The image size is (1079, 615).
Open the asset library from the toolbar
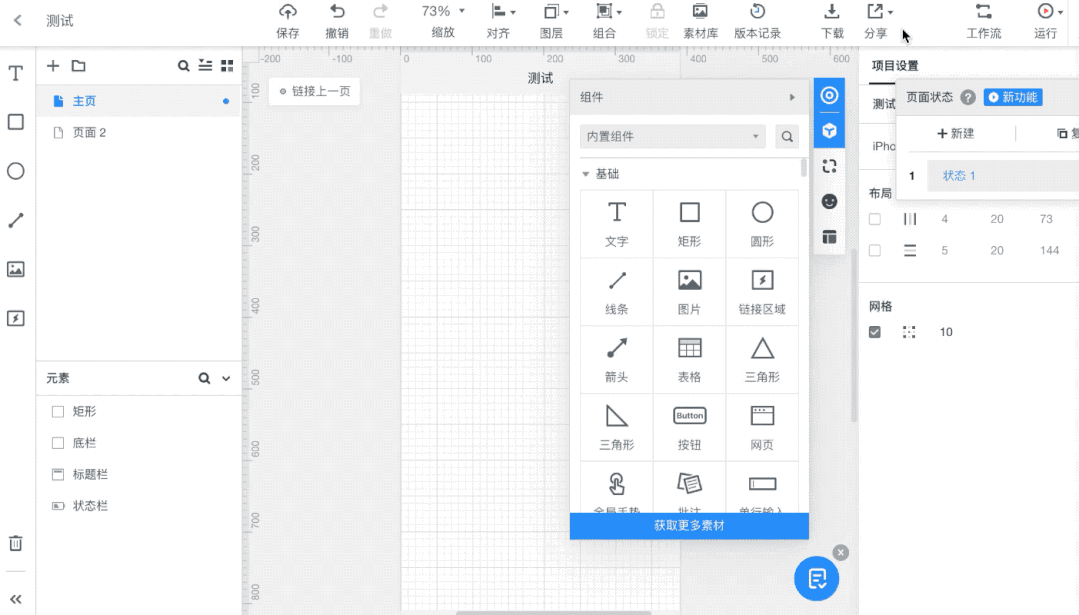point(700,12)
